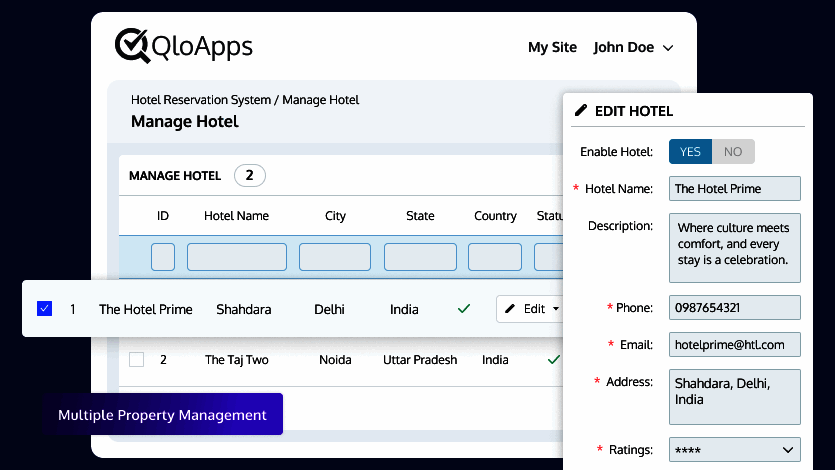This screenshot has height=470, width=835.
Task: Click the Email field in Edit Hotel
Action: click(735, 344)
